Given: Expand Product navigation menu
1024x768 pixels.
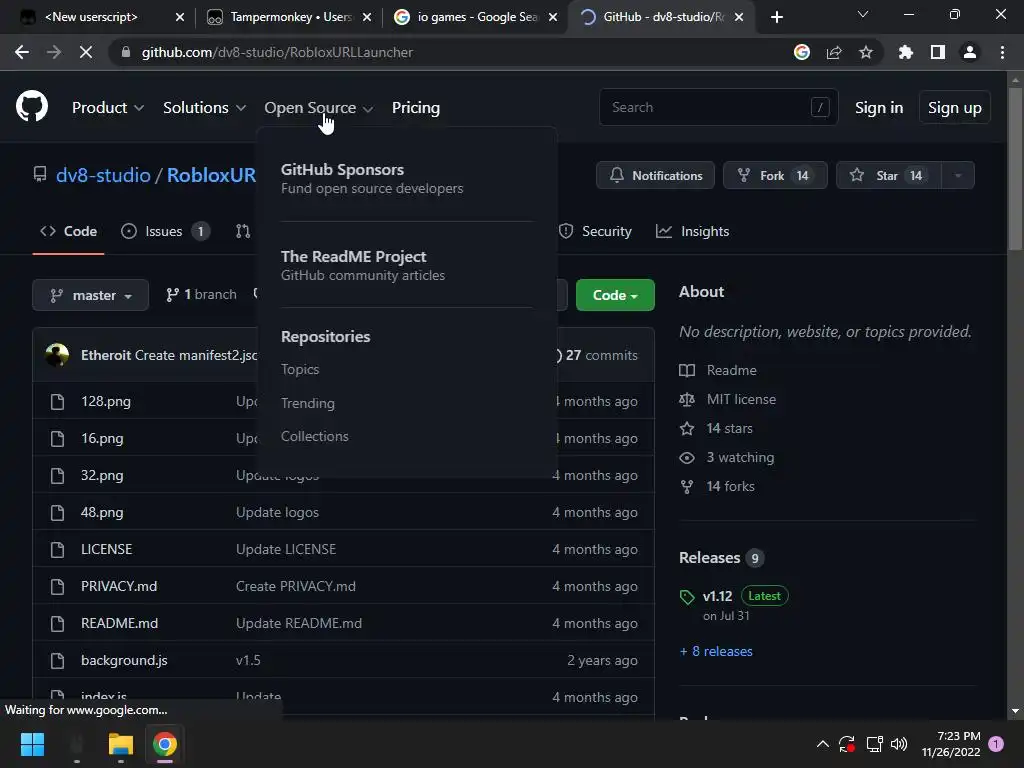Looking at the screenshot, I should (x=108, y=108).
